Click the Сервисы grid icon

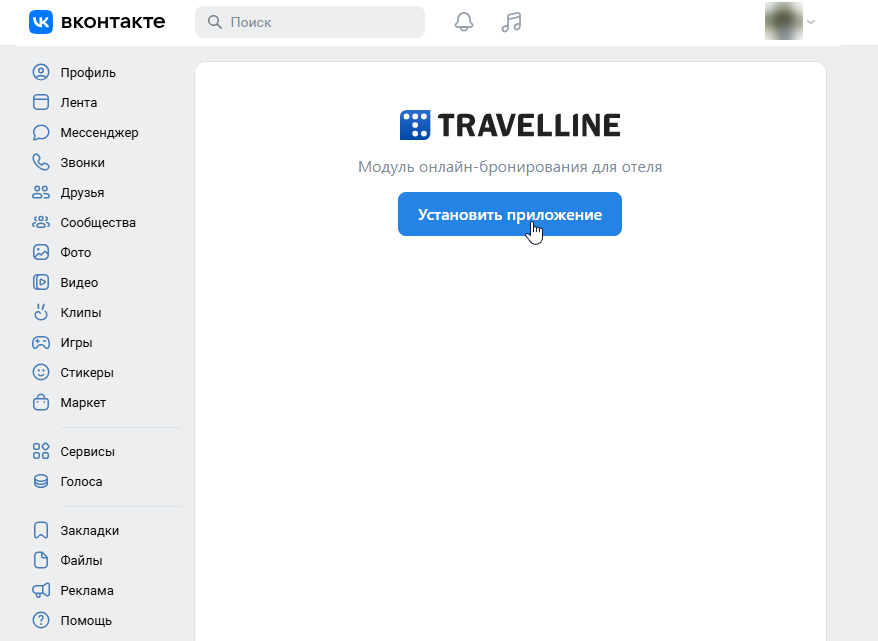(41, 451)
